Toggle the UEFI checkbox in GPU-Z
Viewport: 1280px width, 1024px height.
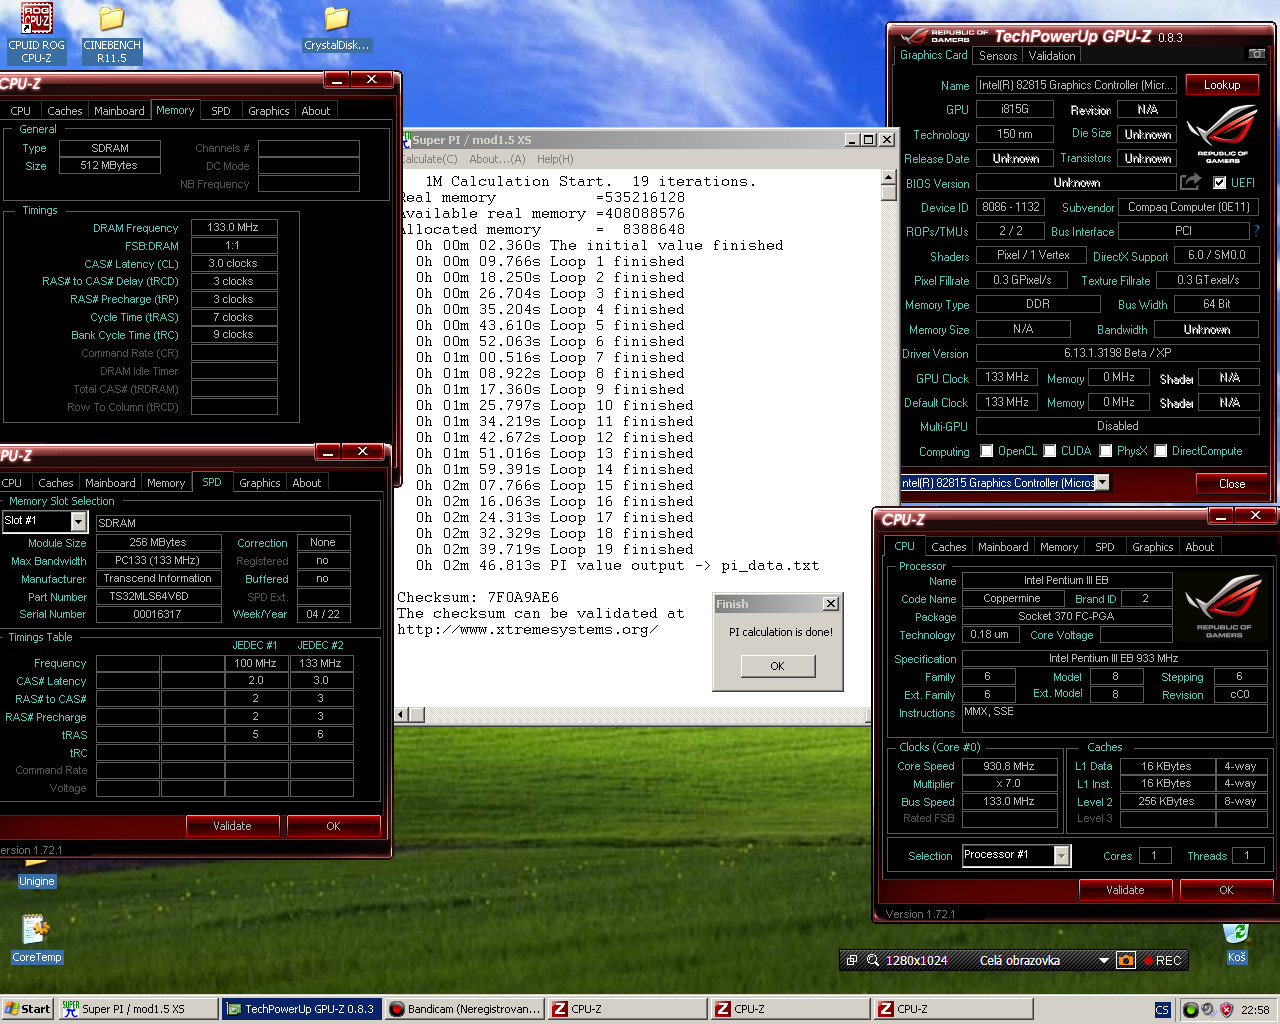click(x=1219, y=183)
